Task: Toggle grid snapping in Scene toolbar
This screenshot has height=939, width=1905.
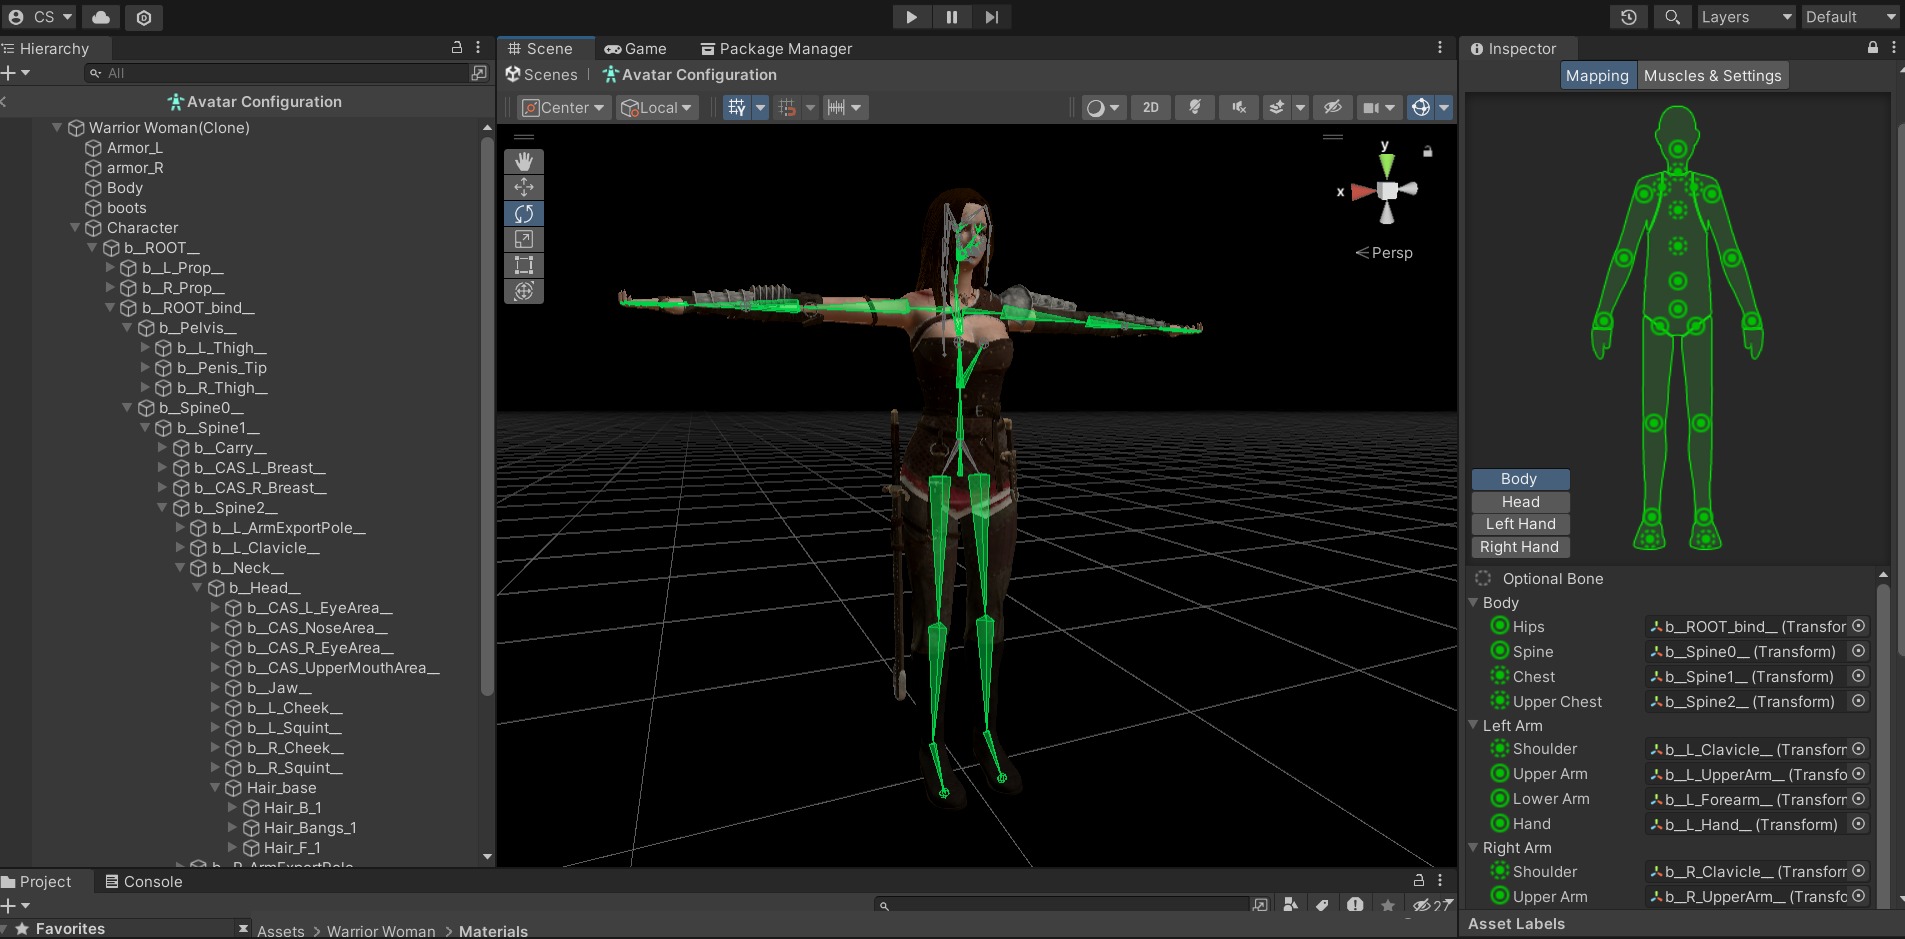Action: tap(787, 107)
